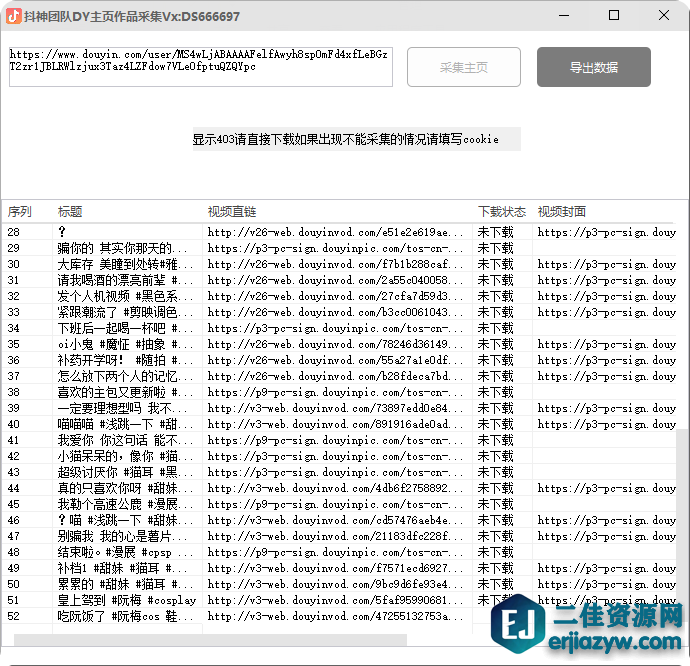Select row titled 怎么放下两个人的记忆

click(339, 376)
